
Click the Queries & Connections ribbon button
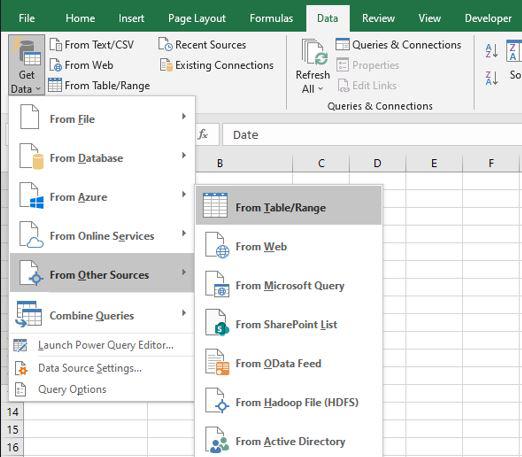(x=399, y=44)
